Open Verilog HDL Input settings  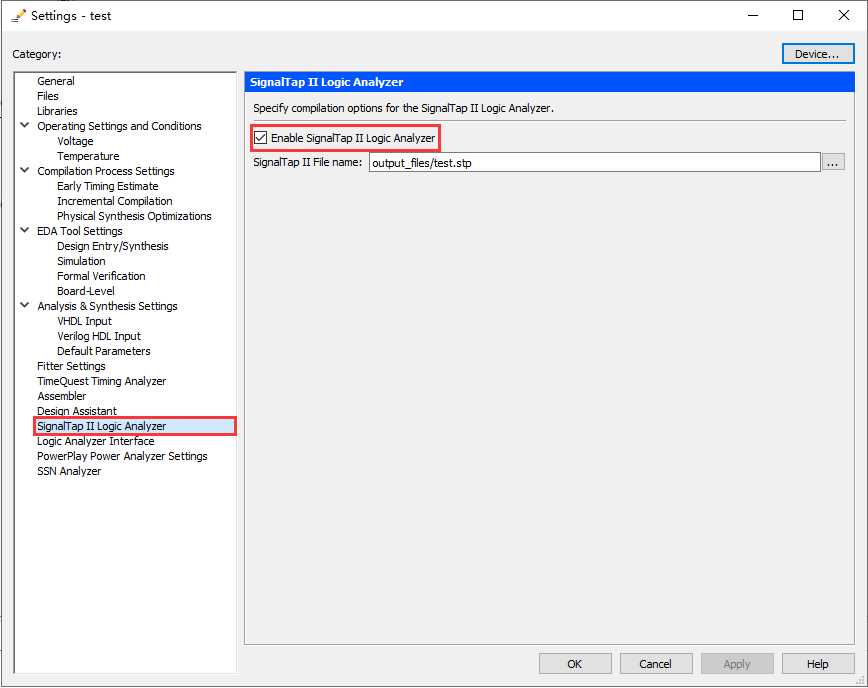point(99,336)
